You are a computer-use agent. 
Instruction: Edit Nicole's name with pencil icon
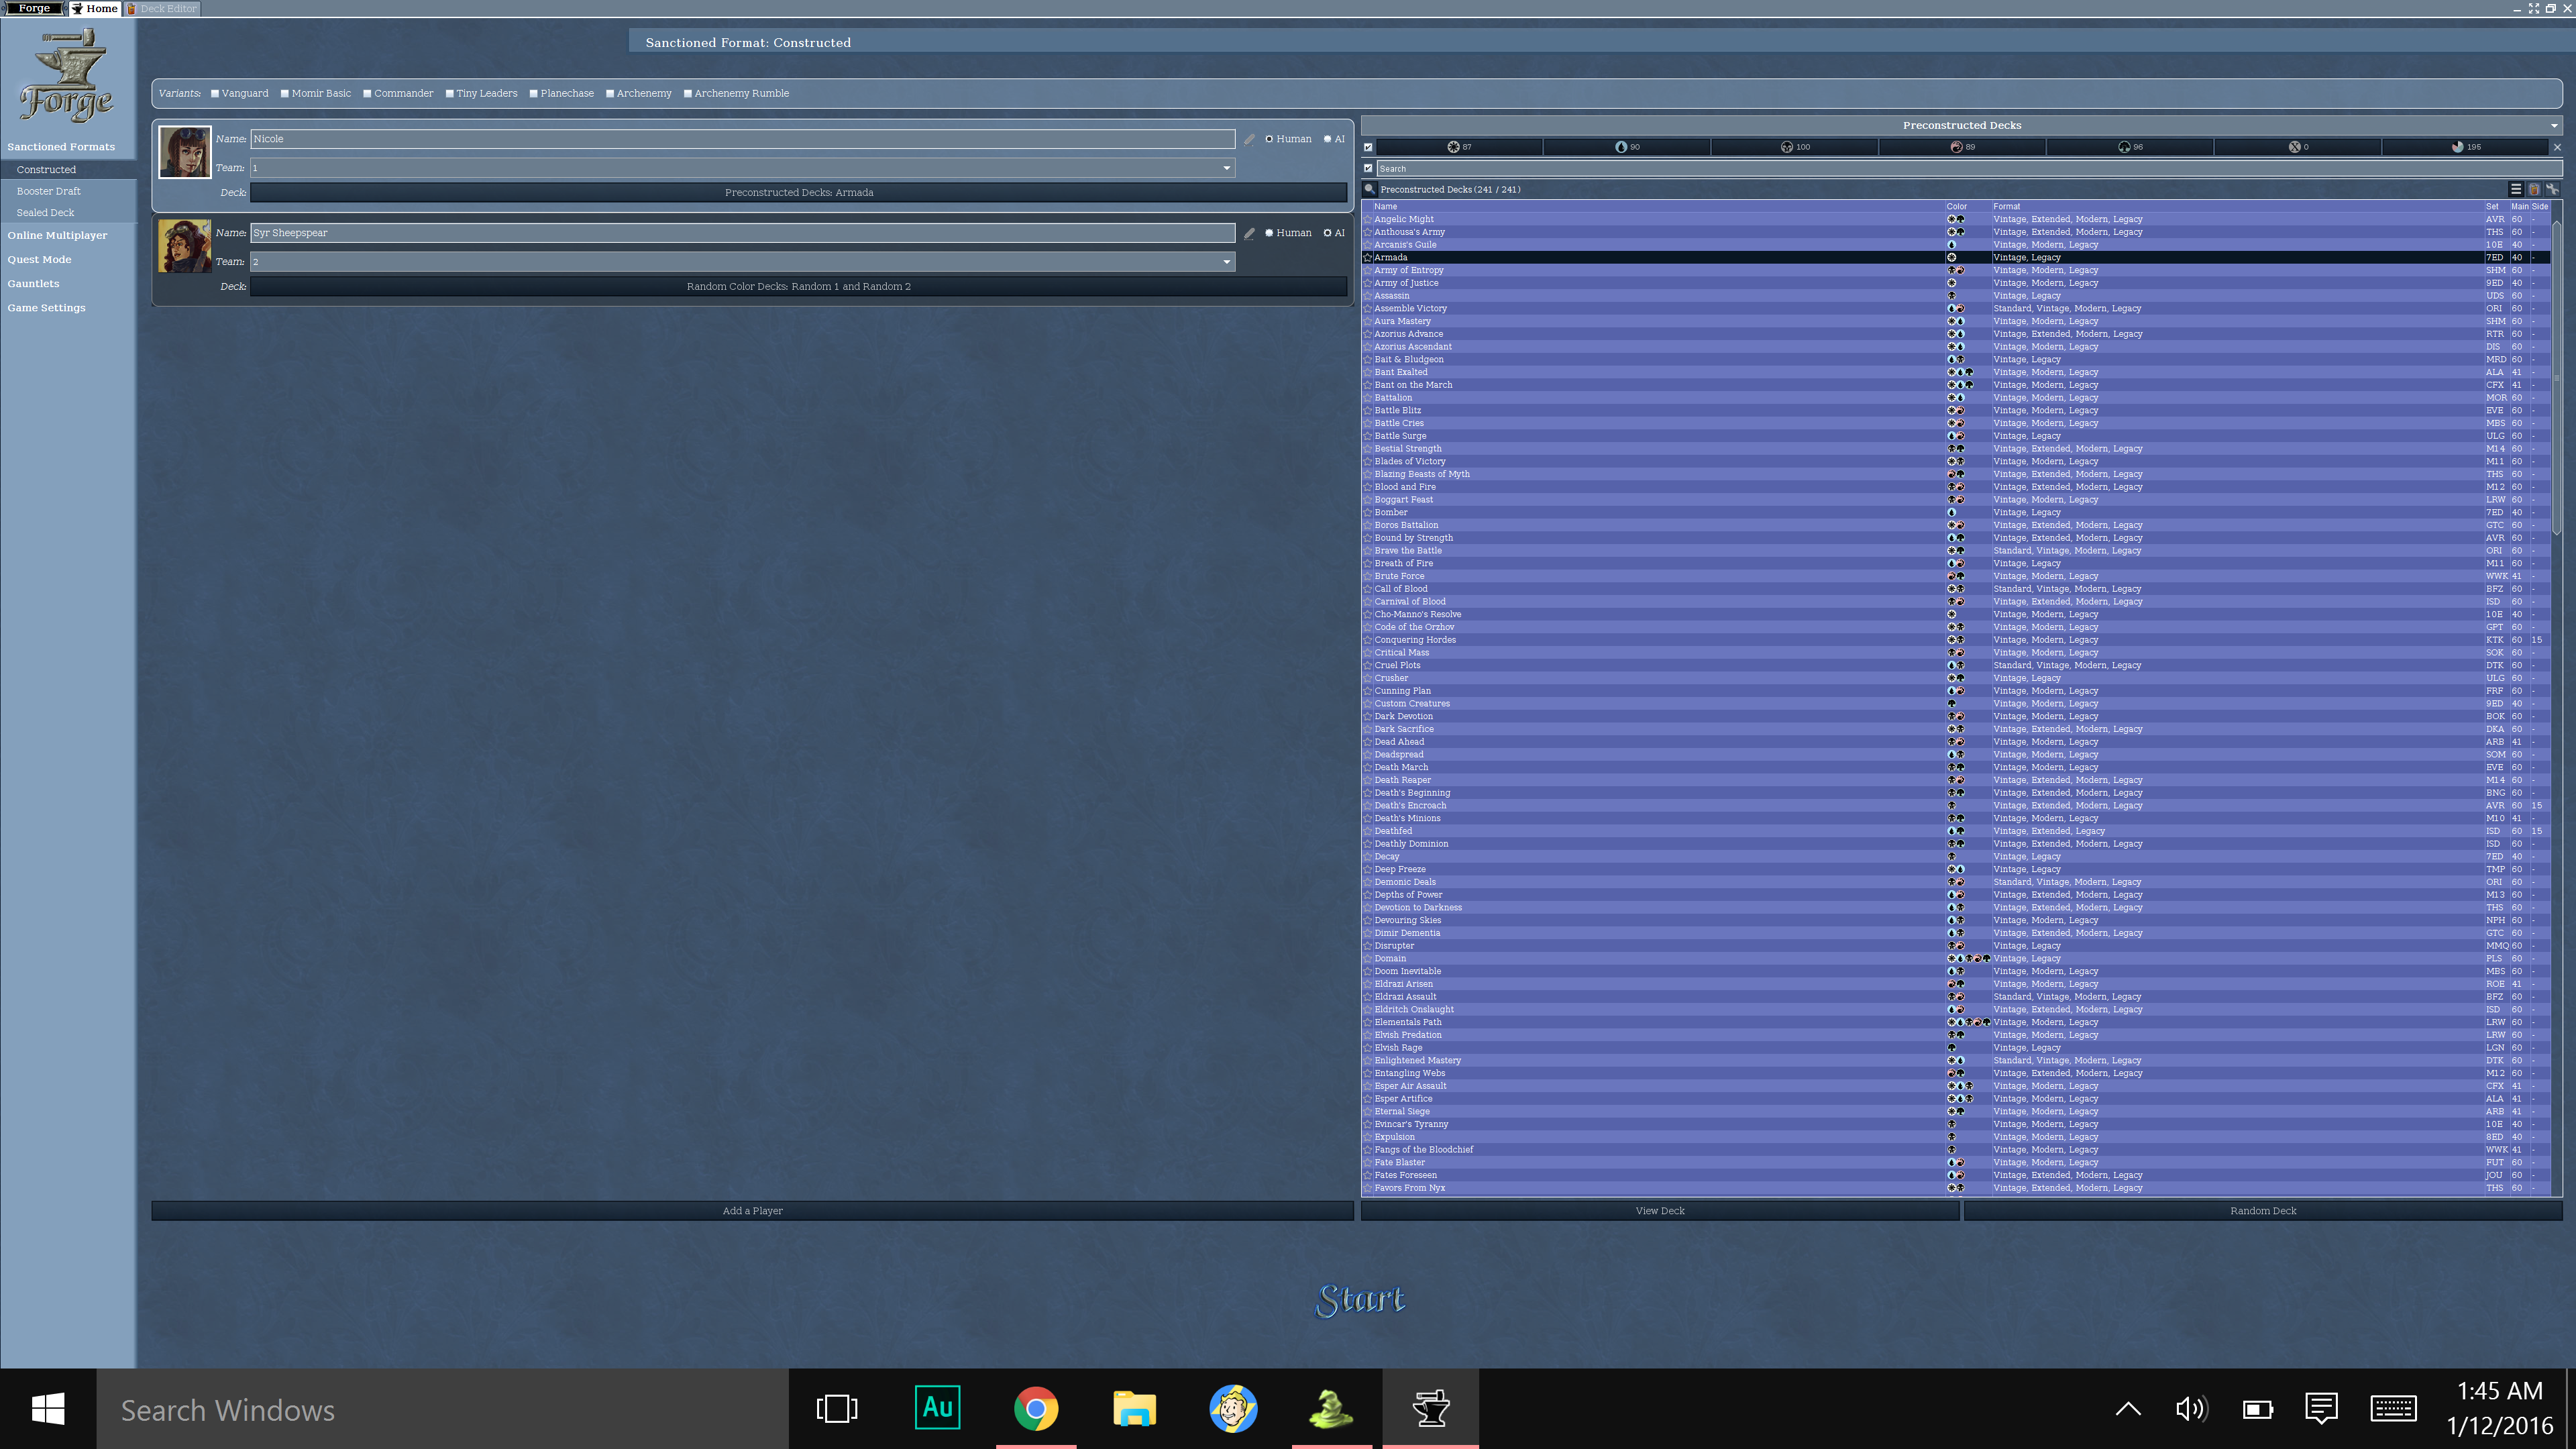1249,139
